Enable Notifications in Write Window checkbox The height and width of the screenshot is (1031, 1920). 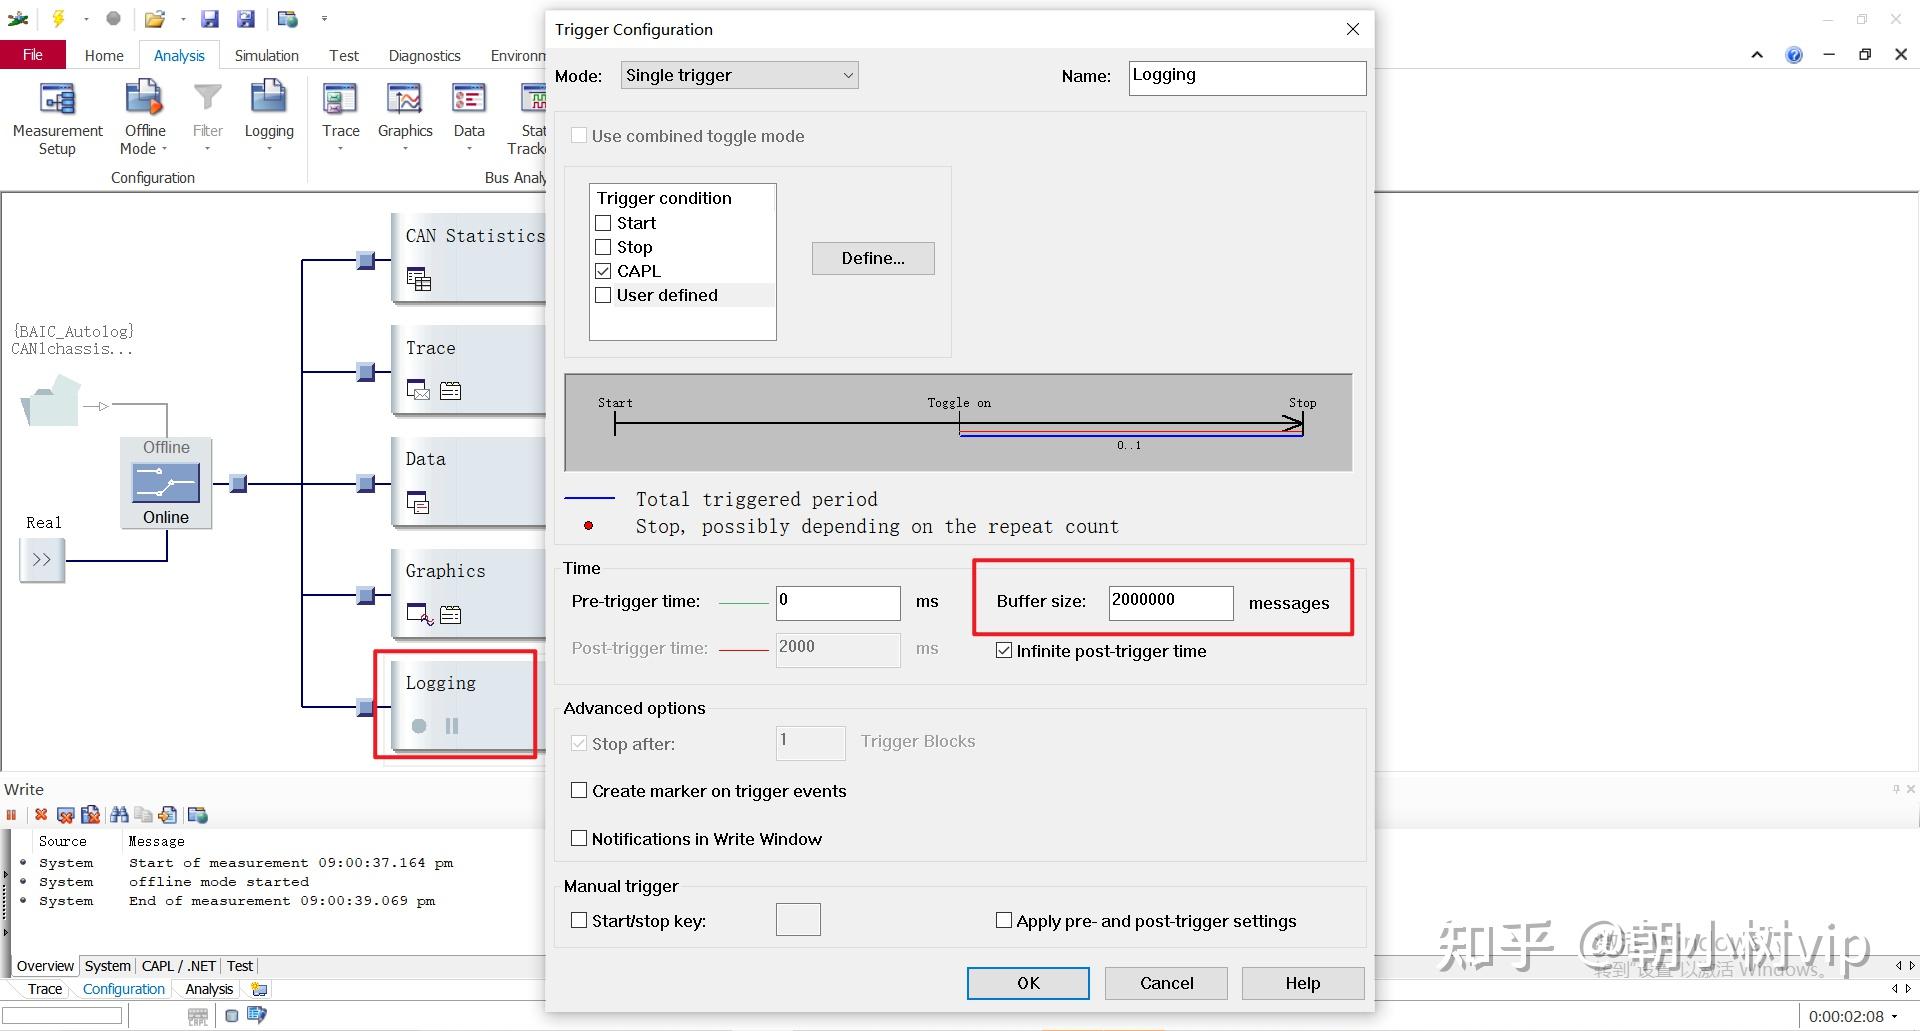pos(579,839)
